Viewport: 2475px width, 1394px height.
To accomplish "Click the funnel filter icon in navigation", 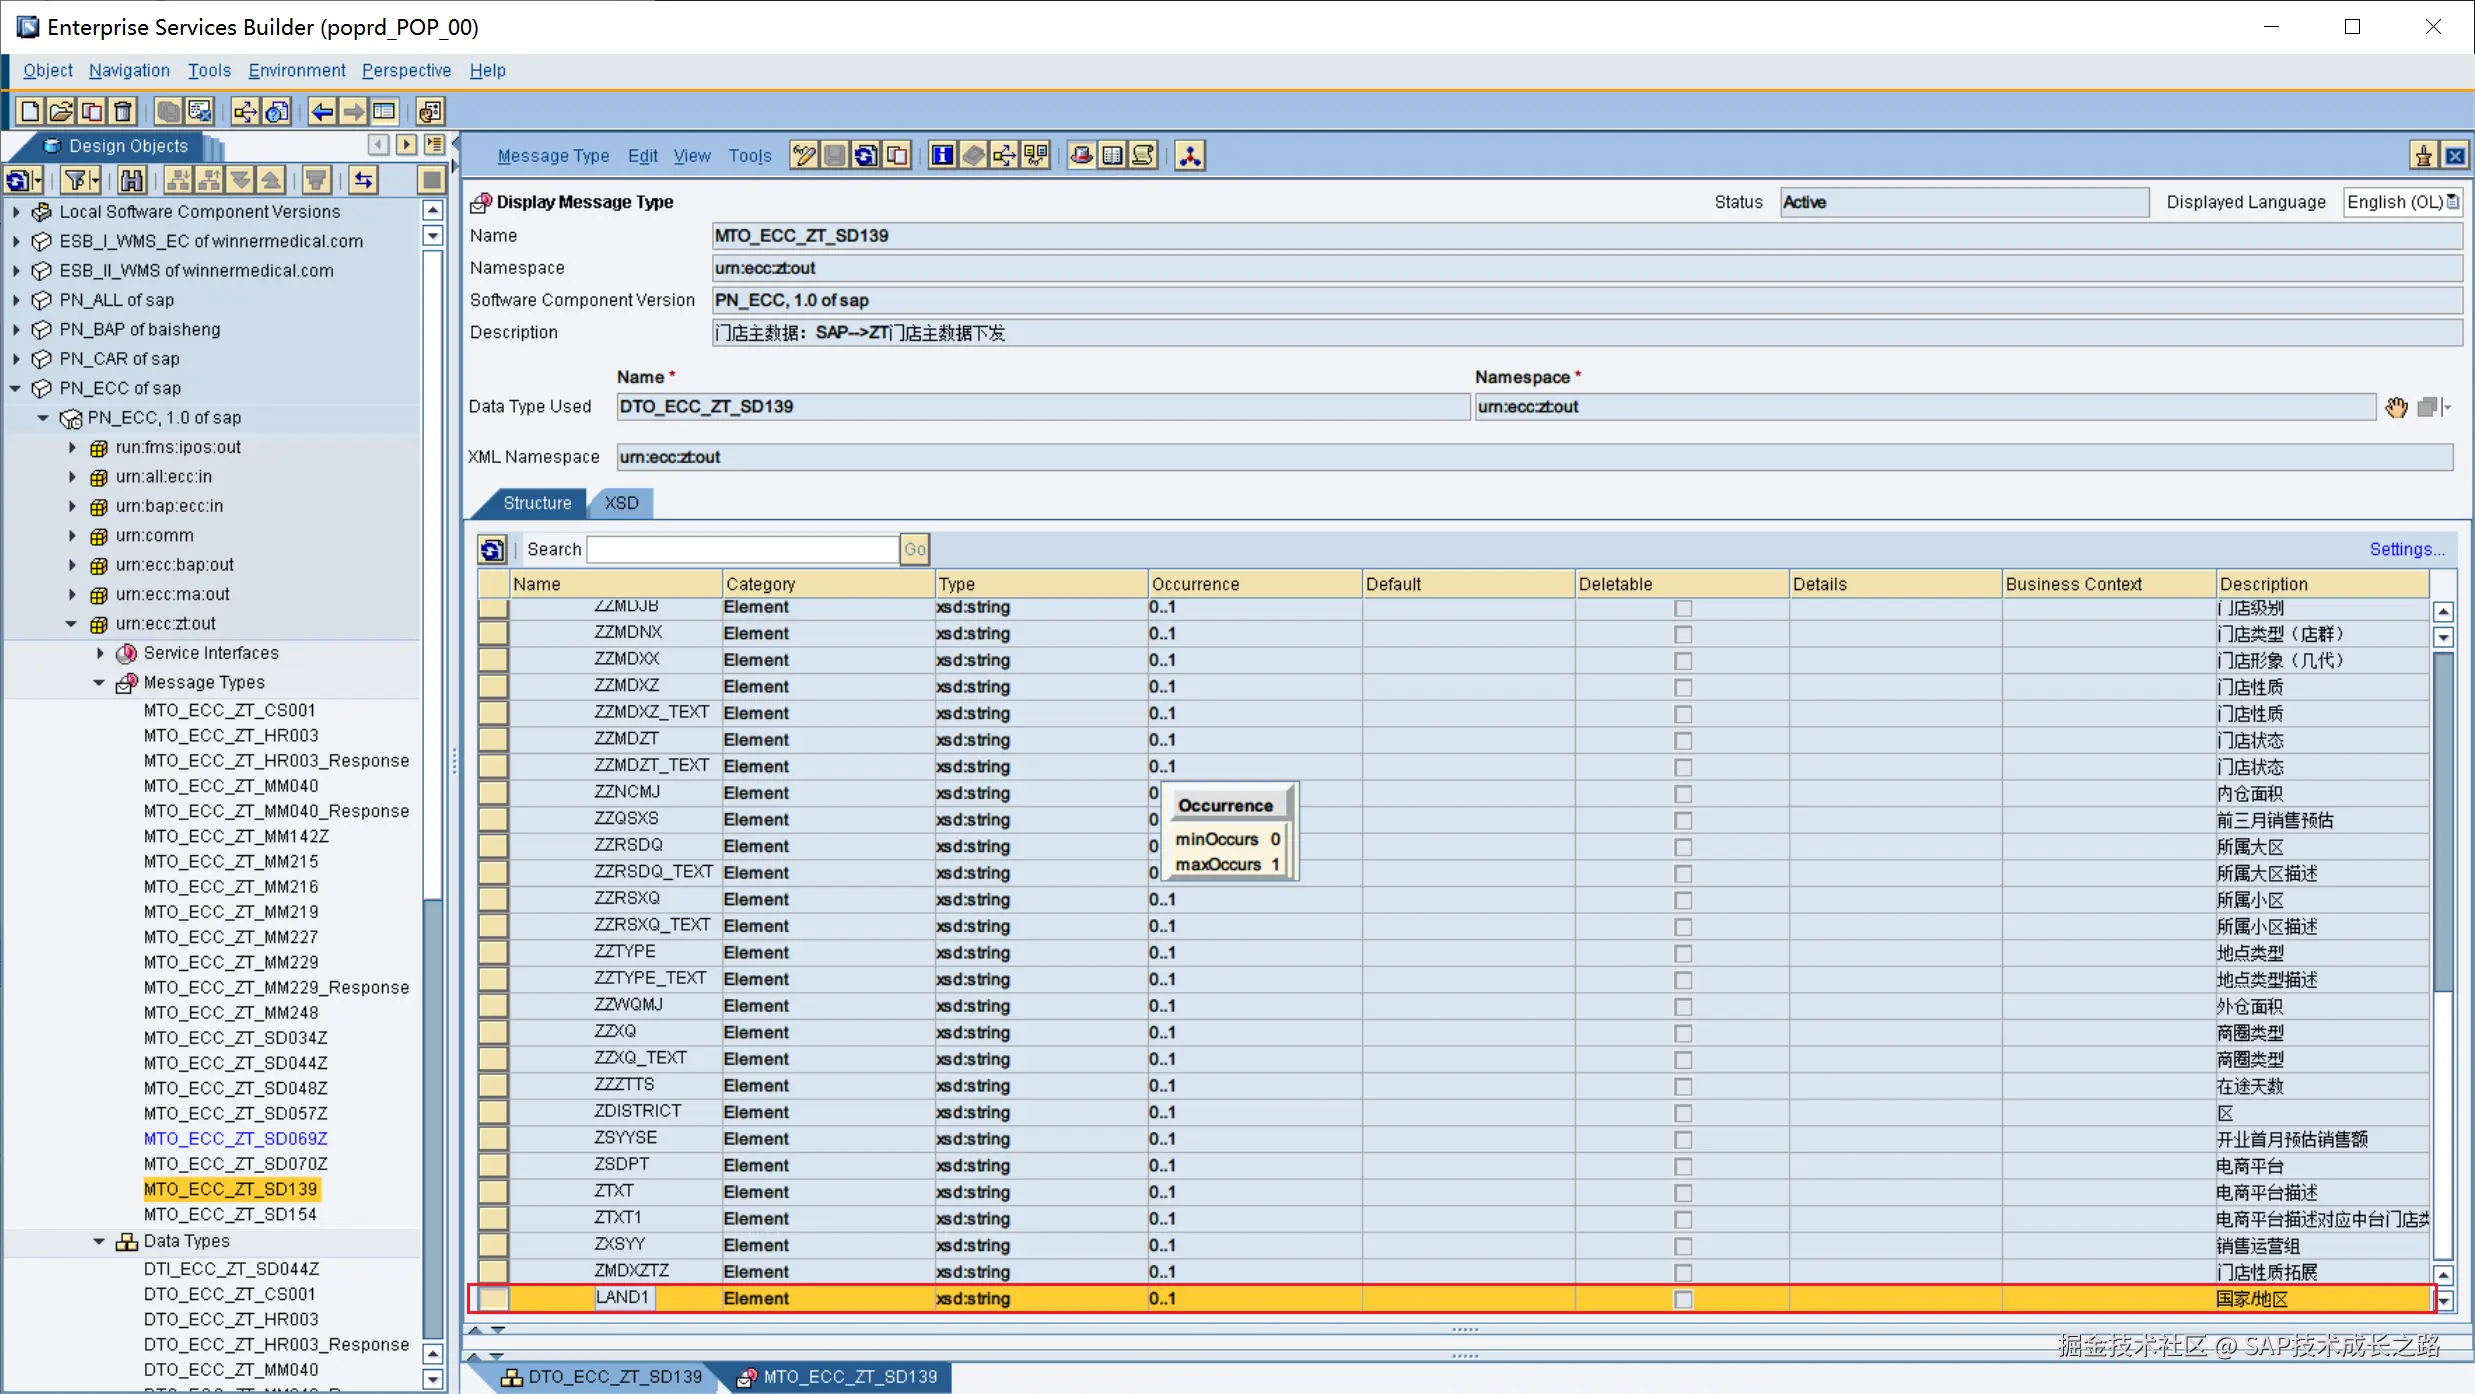I will point(76,180).
